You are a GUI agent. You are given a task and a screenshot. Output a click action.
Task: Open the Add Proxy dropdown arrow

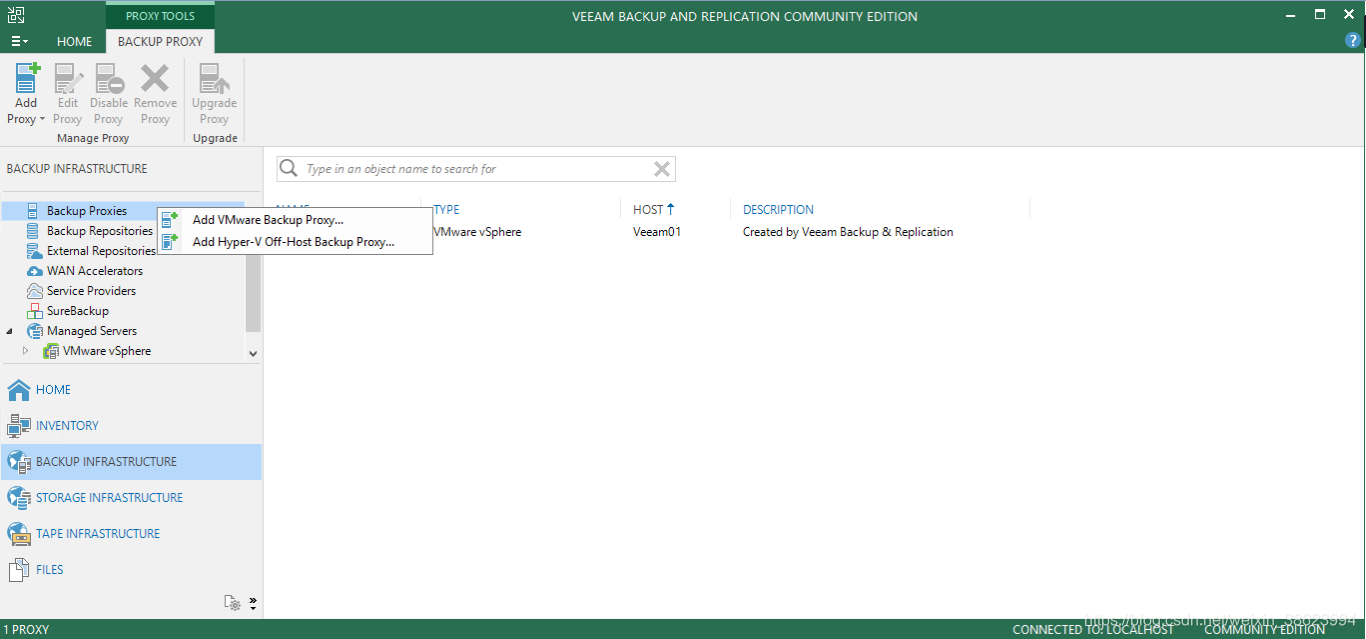click(x=42, y=119)
